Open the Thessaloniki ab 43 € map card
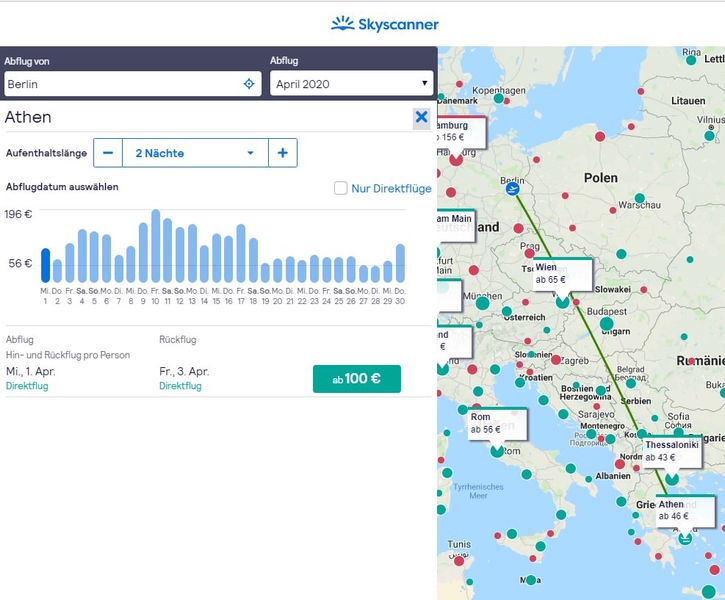Image resolution: width=725 pixels, height=600 pixels. [672, 451]
